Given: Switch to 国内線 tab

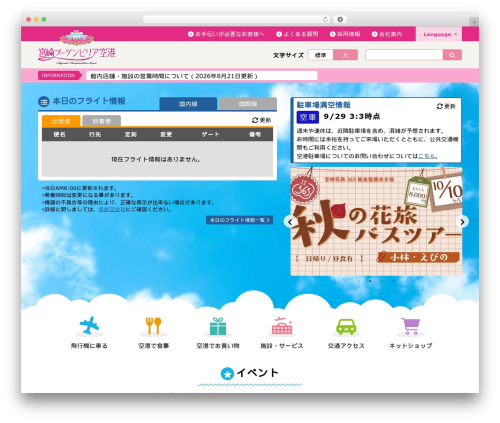Looking at the screenshot, I should [188, 104].
